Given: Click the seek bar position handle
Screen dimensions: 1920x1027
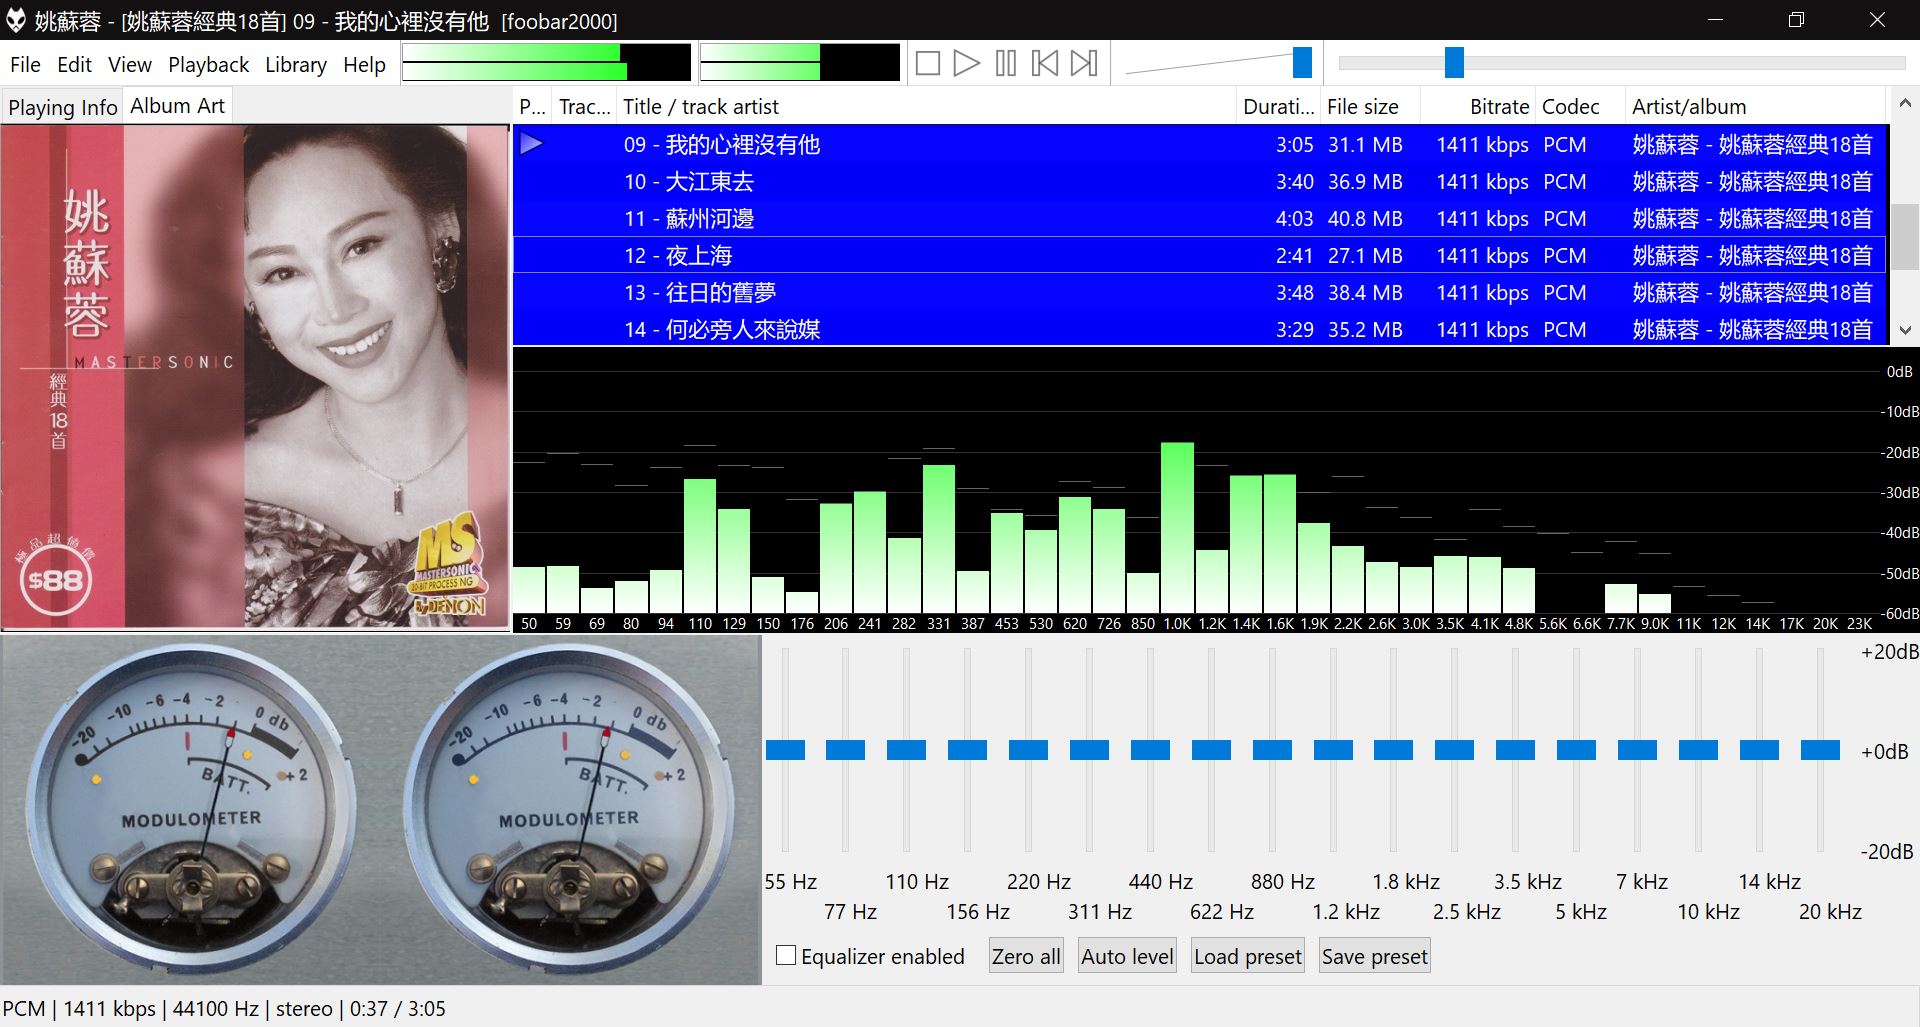Looking at the screenshot, I should click(x=1454, y=62).
